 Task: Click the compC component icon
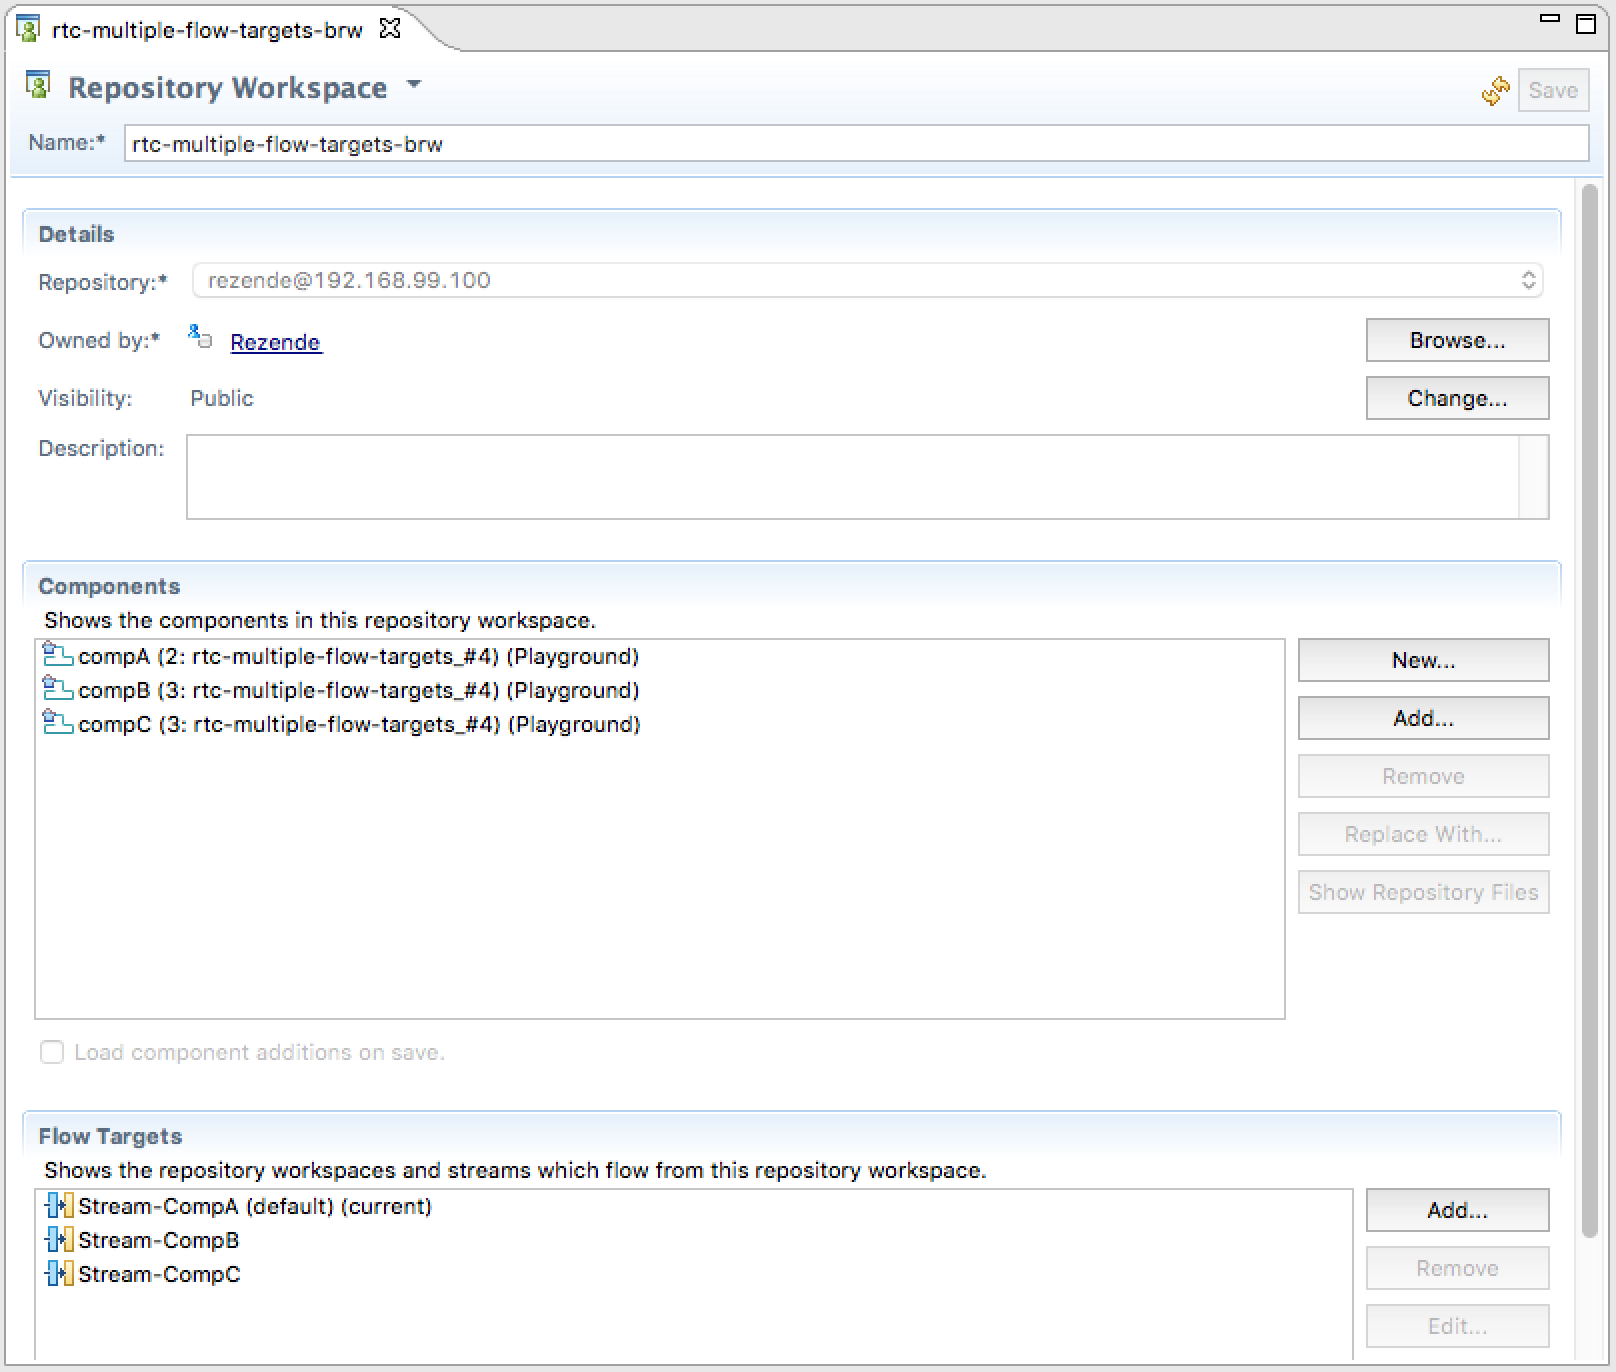pyautogui.click(x=57, y=724)
